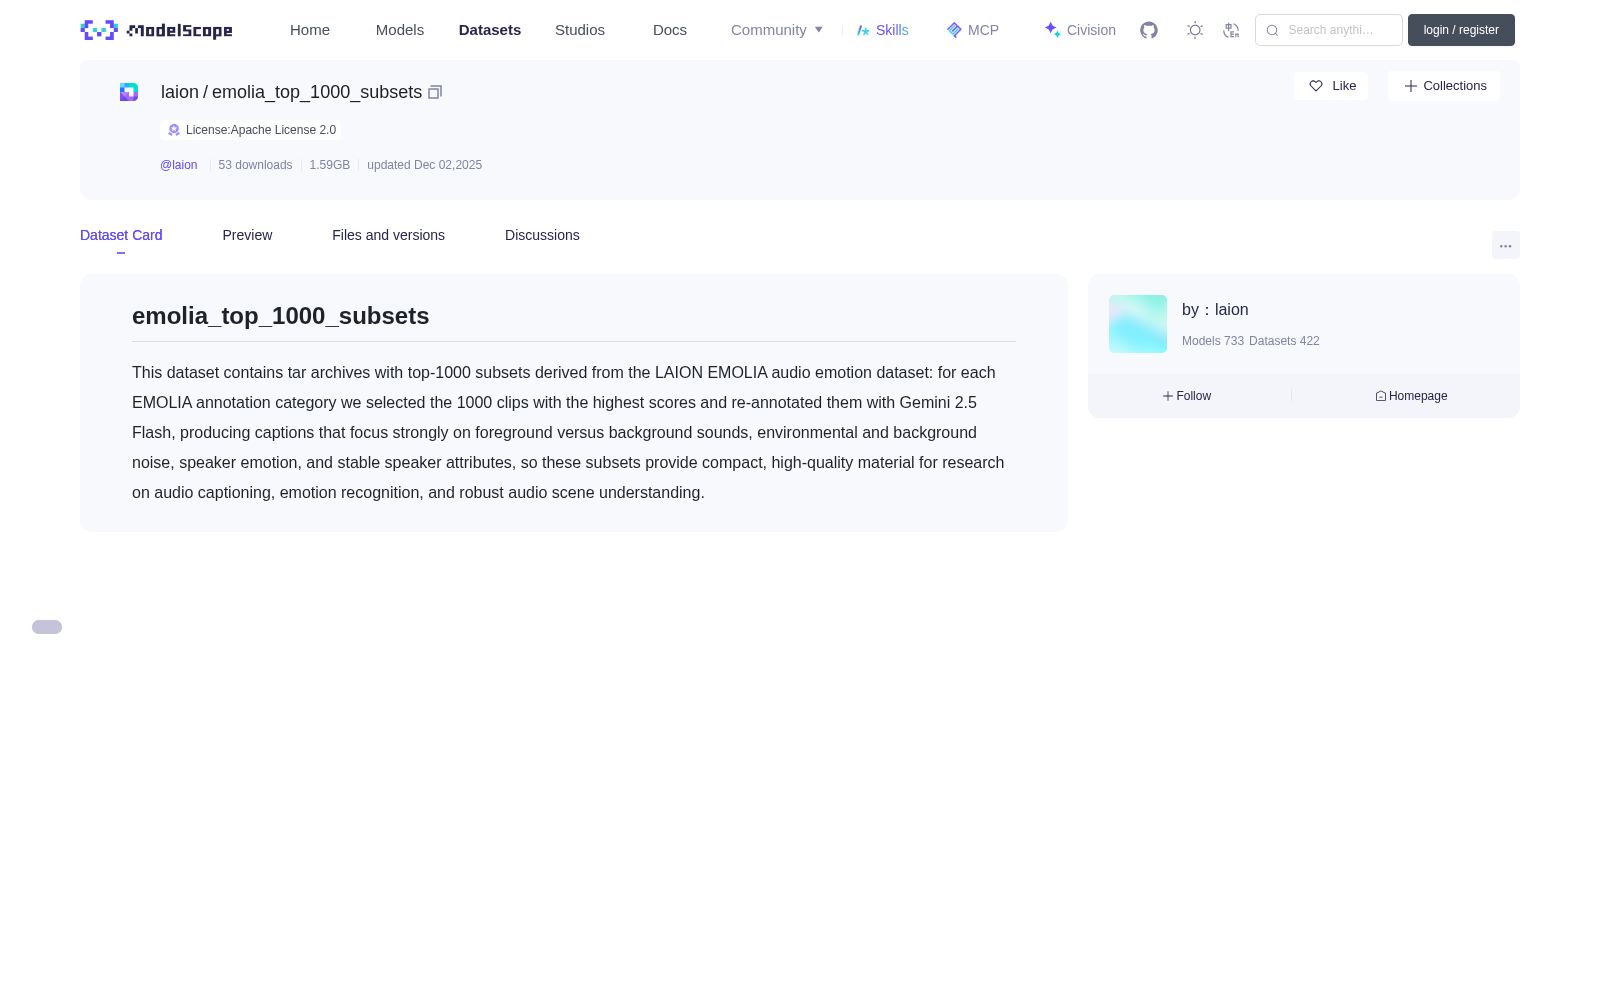The height and width of the screenshot is (1000, 1600).
Task: Click the '53 downloads' text
Action: [255, 165]
